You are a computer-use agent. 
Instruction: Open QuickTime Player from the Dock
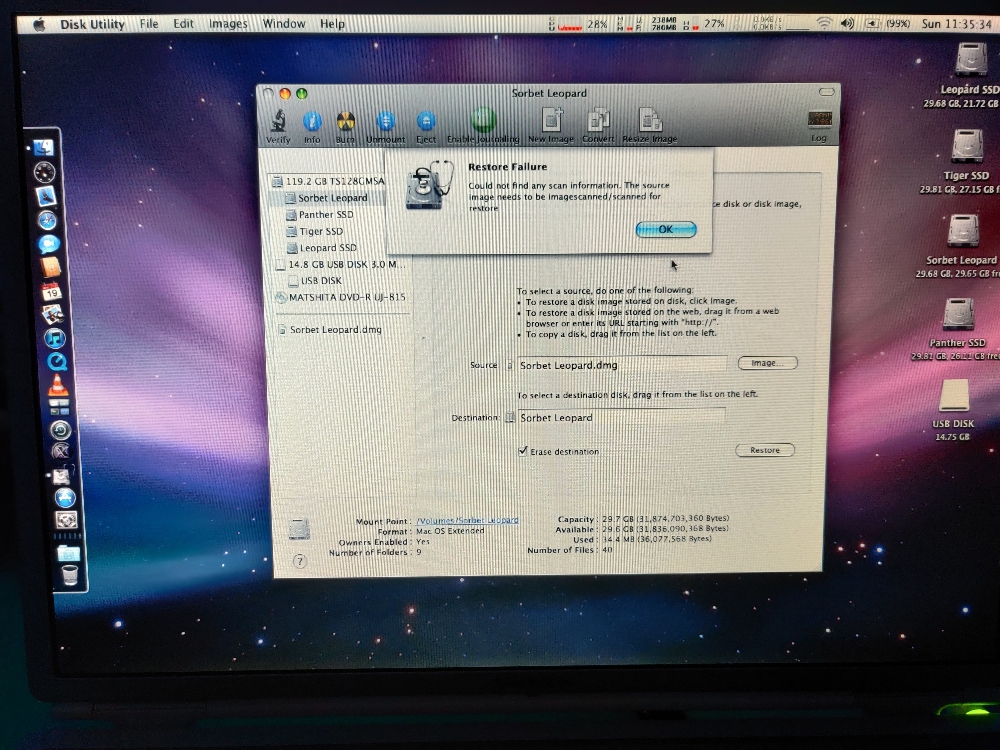(56, 362)
